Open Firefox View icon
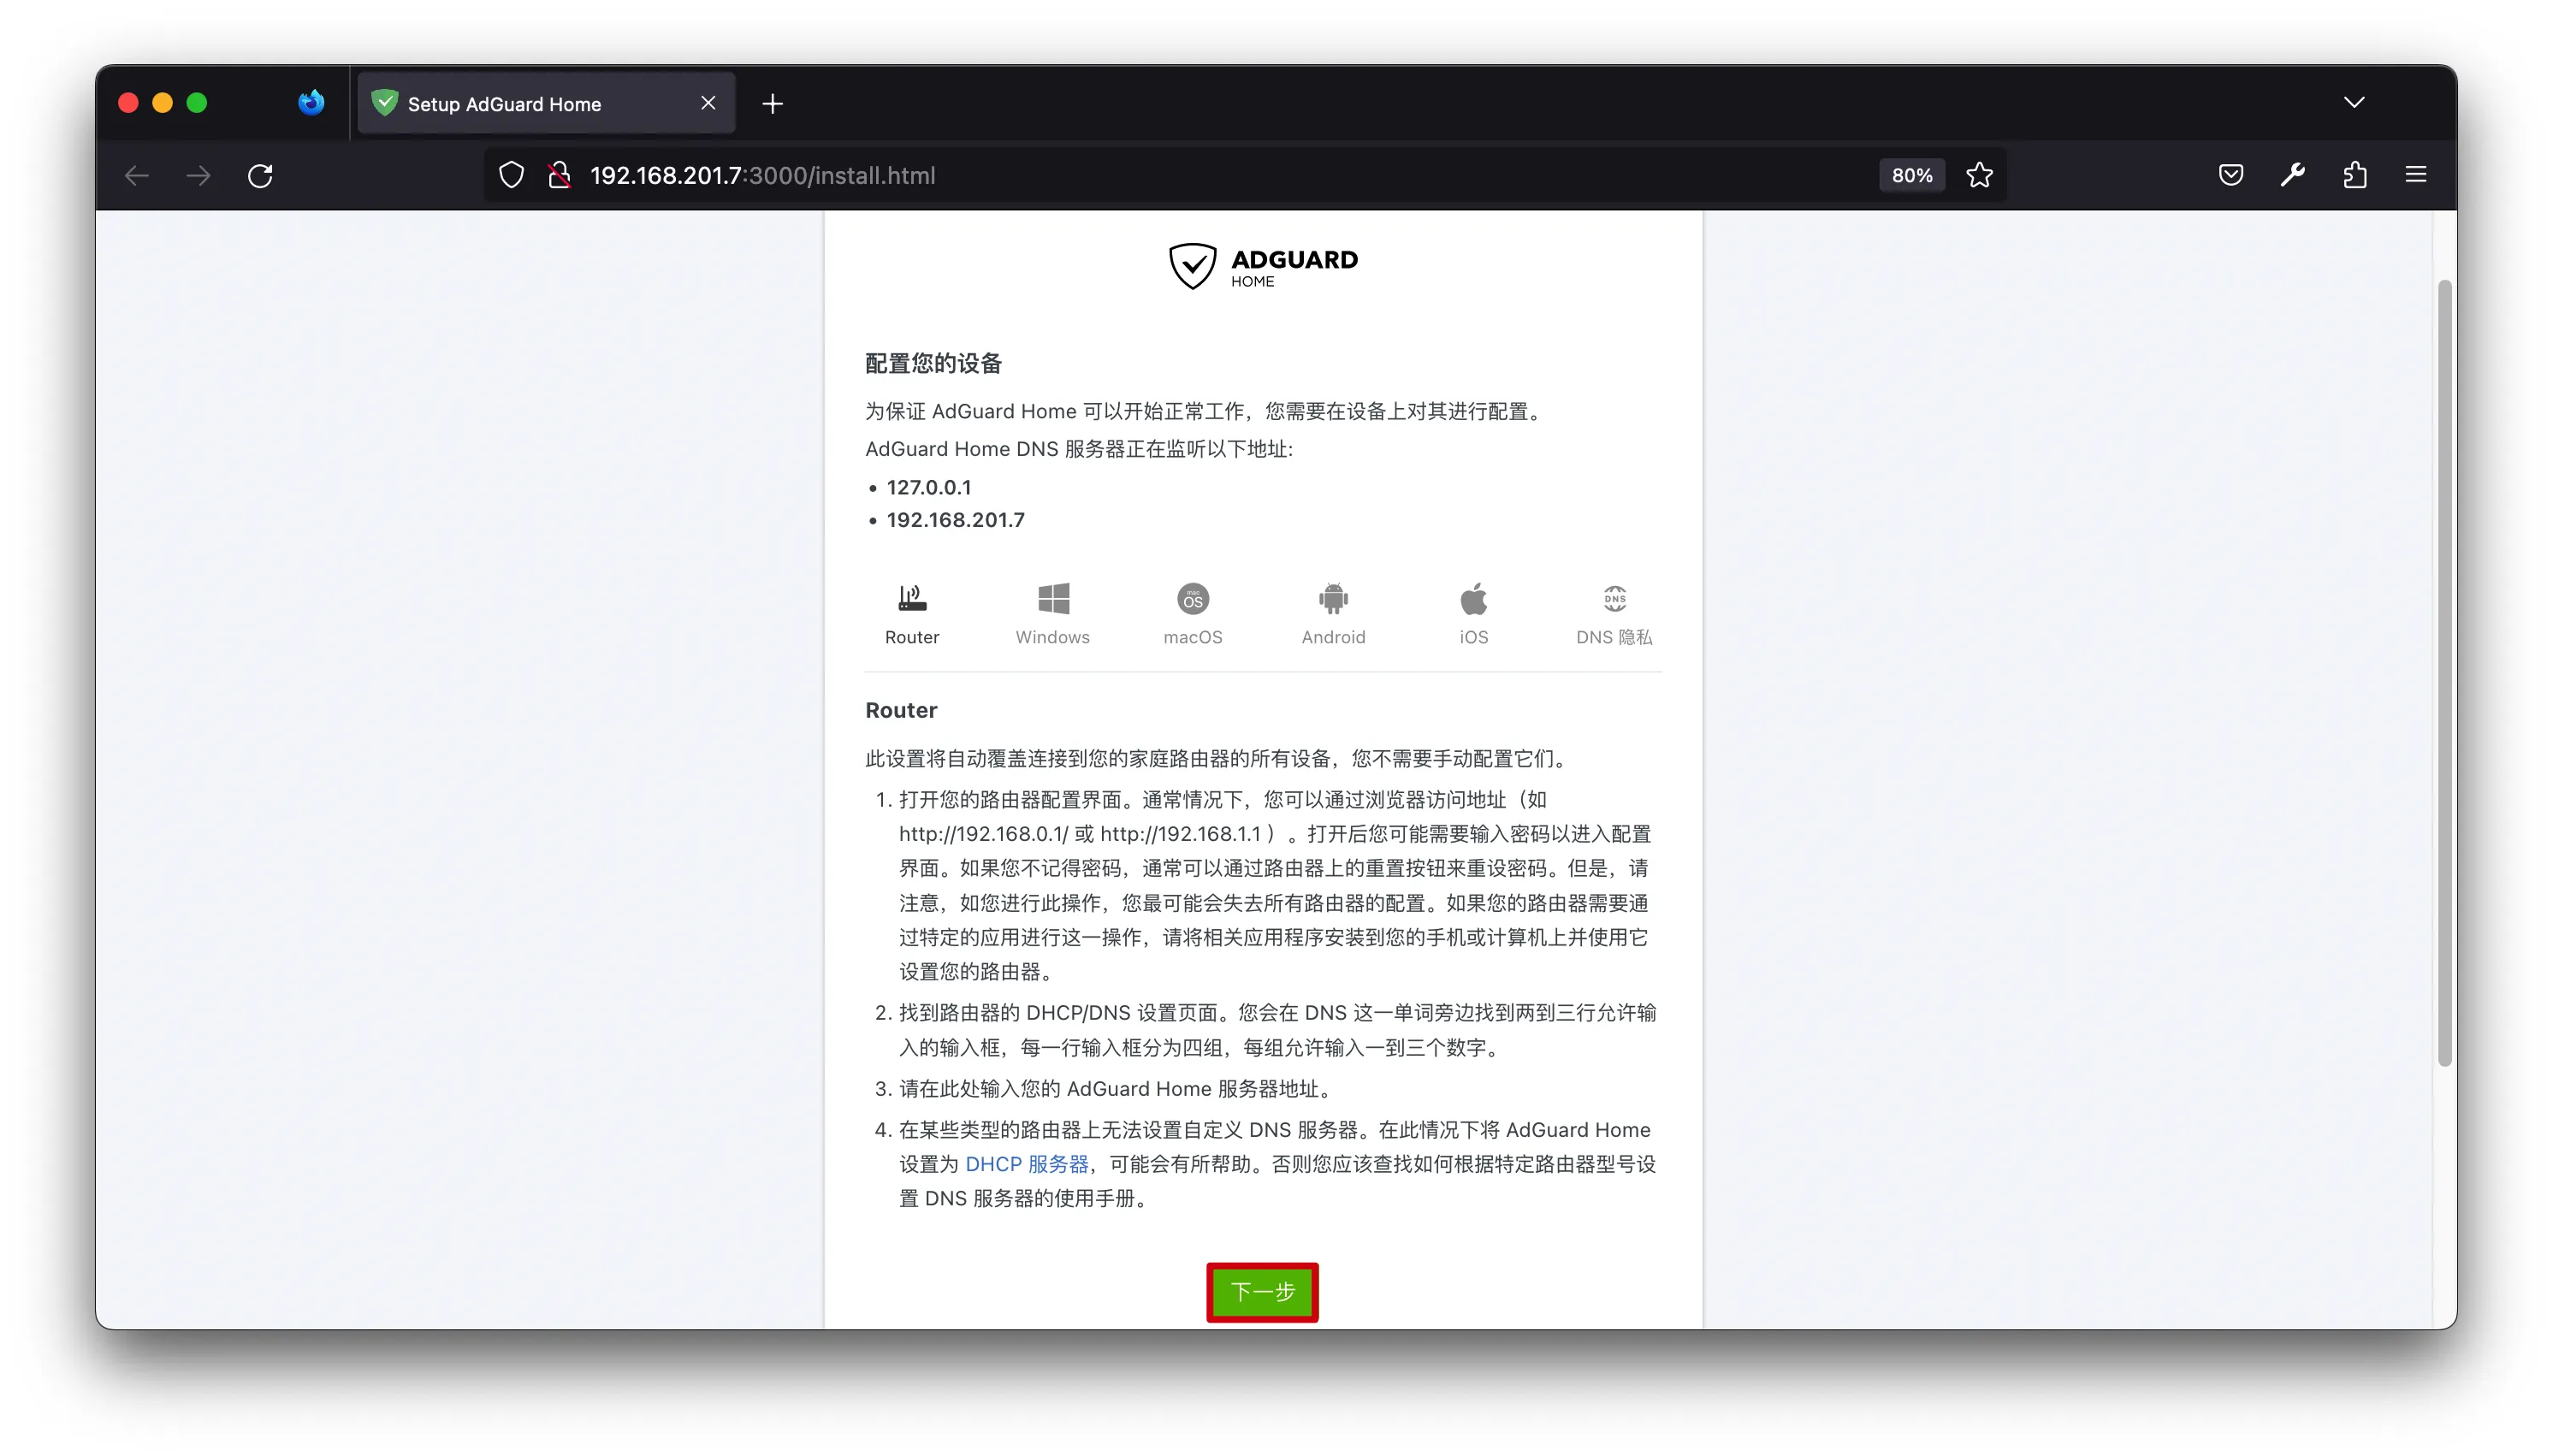 [311, 102]
